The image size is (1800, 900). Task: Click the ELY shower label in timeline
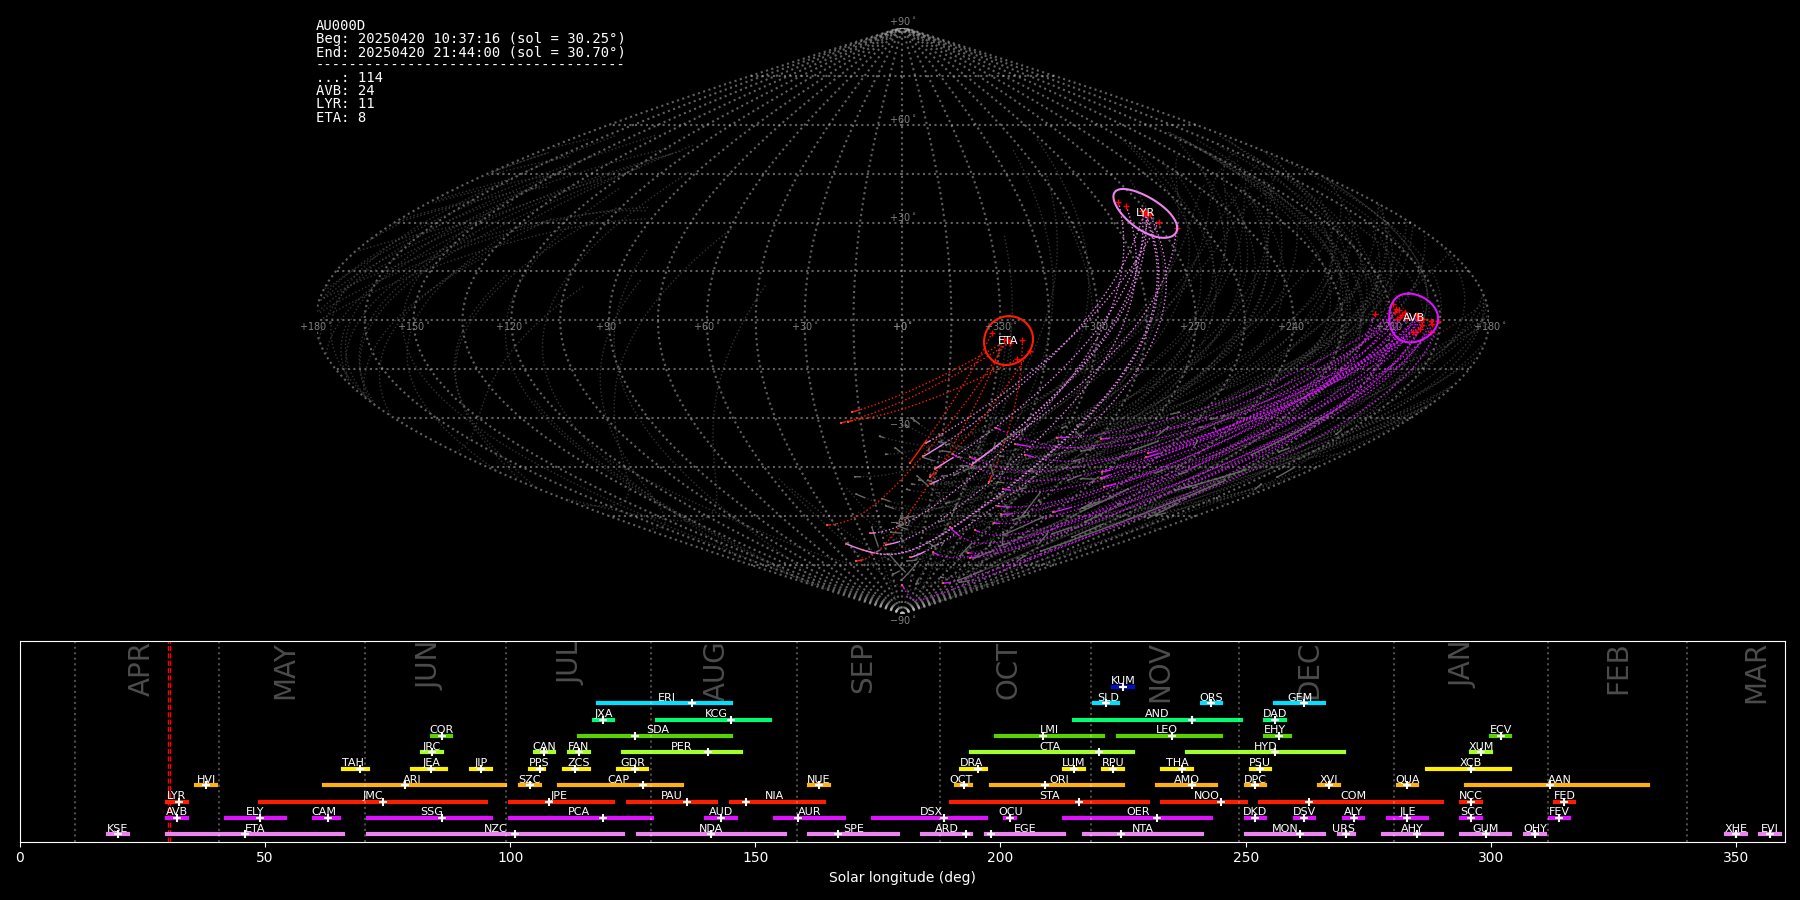pyautogui.click(x=254, y=812)
